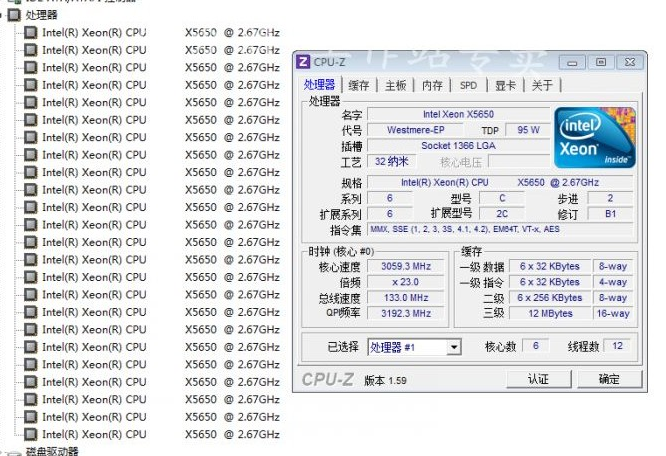The width and height of the screenshot is (666, 456).
Task: Click the 总线速度 value 133.0 MHz
Action: 406,298
